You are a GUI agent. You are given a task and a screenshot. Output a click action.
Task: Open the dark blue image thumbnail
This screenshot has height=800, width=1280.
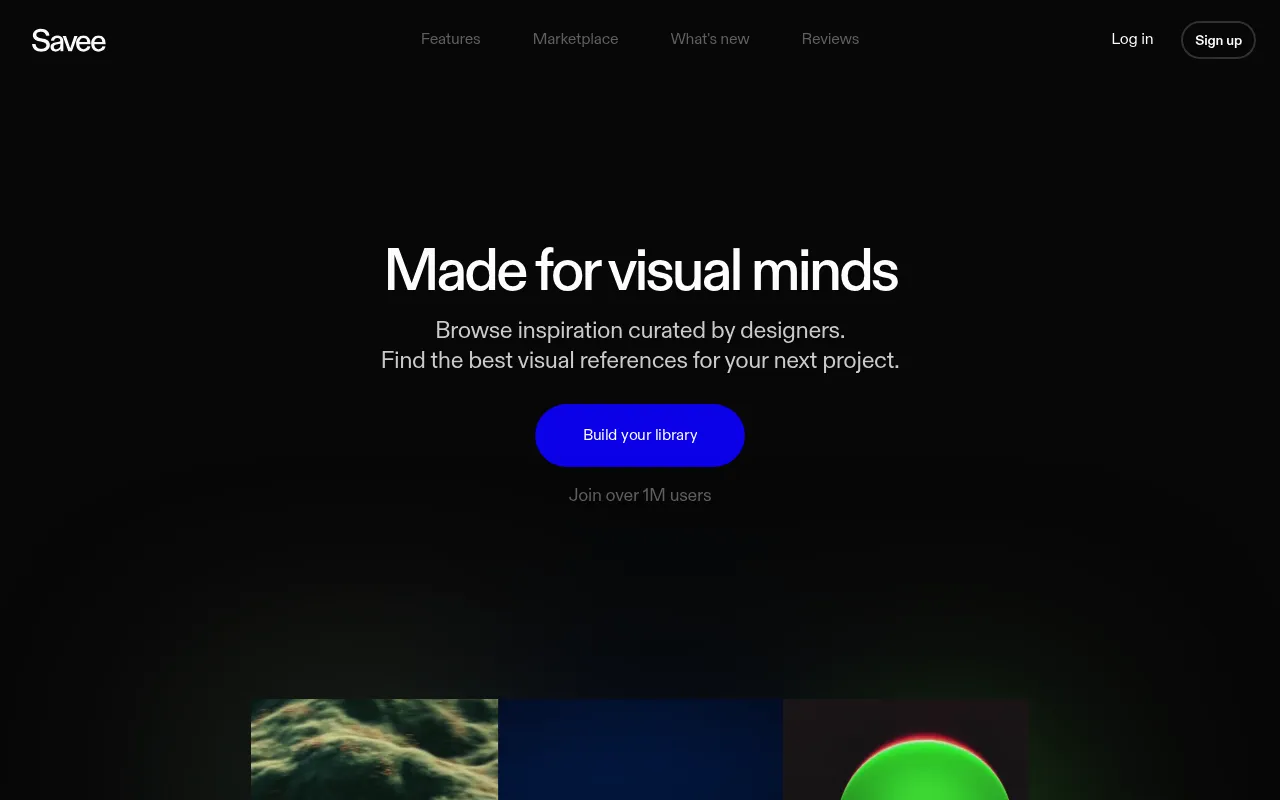pos(640,749)
